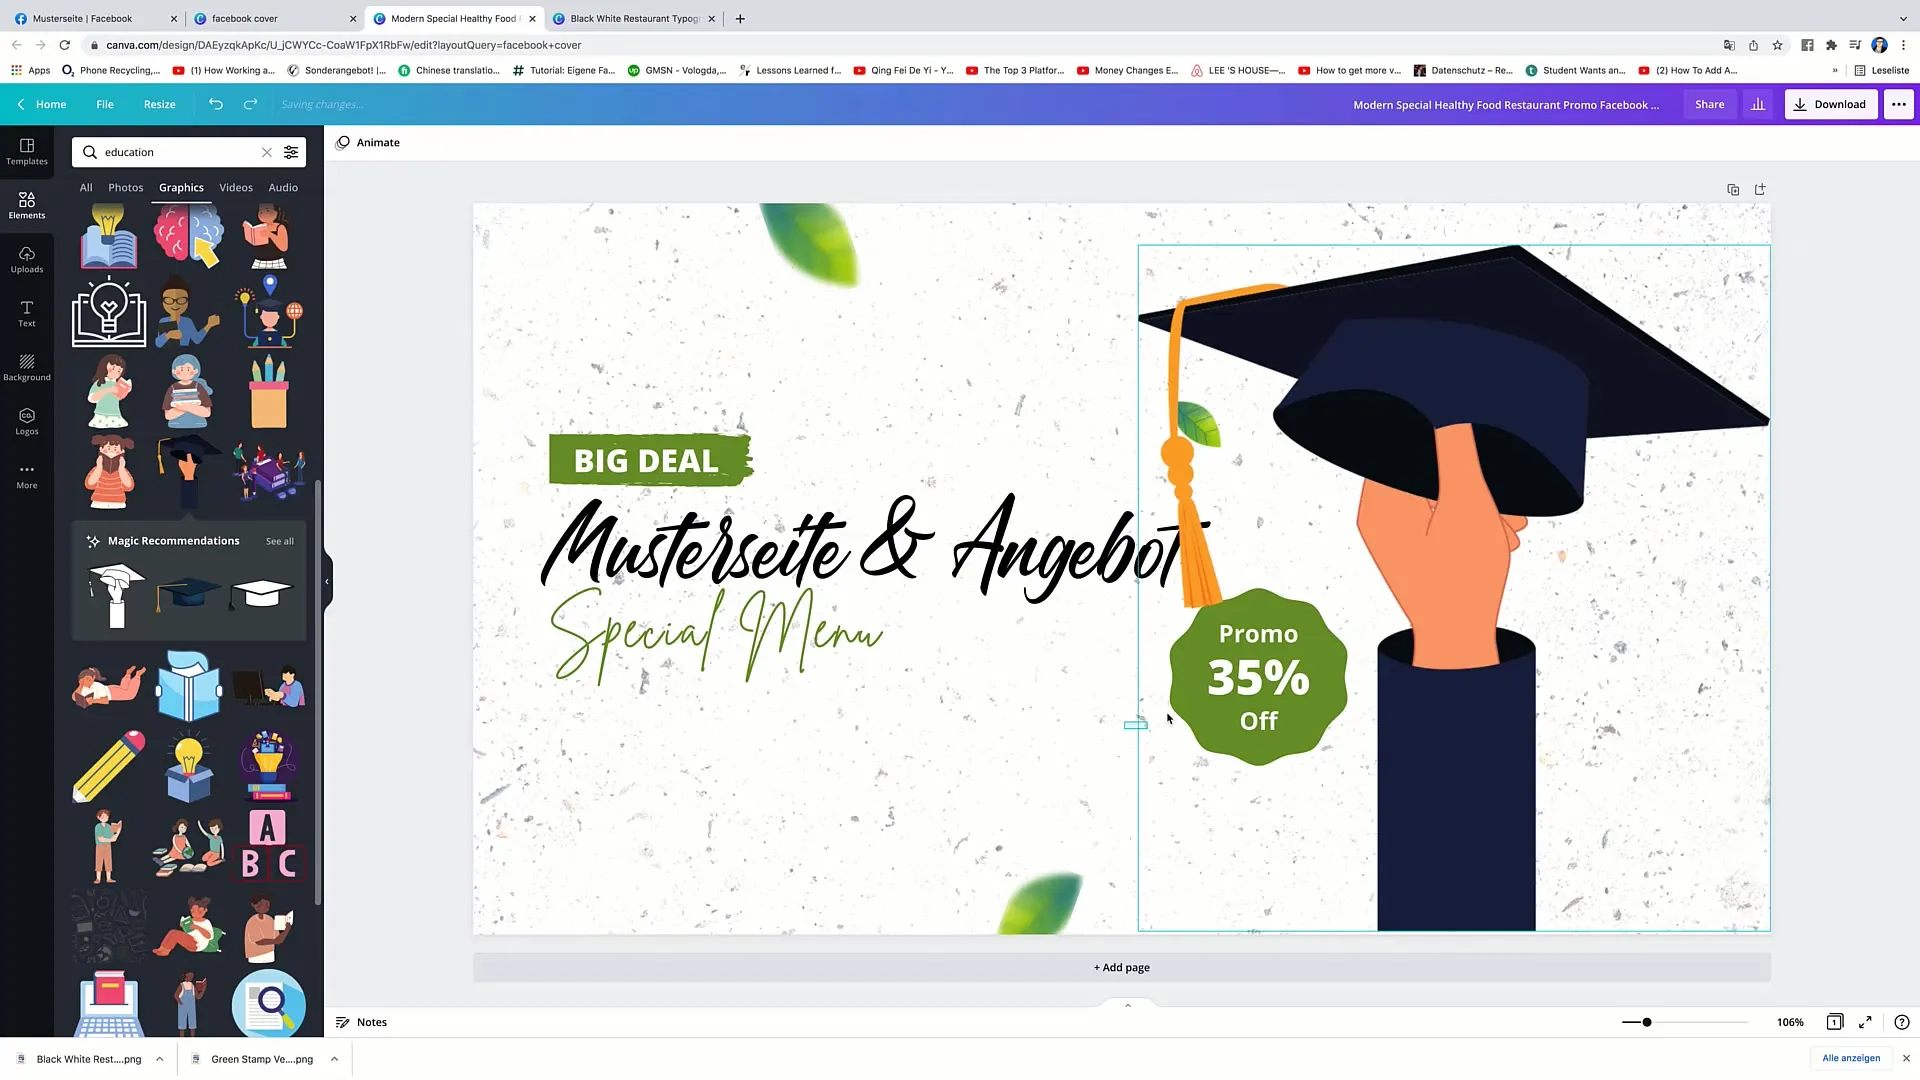The width and height of the screenshot is (1920, 1080).
Task: Click the Undo arrow in Canva toolbar
Action: (216, 104)
